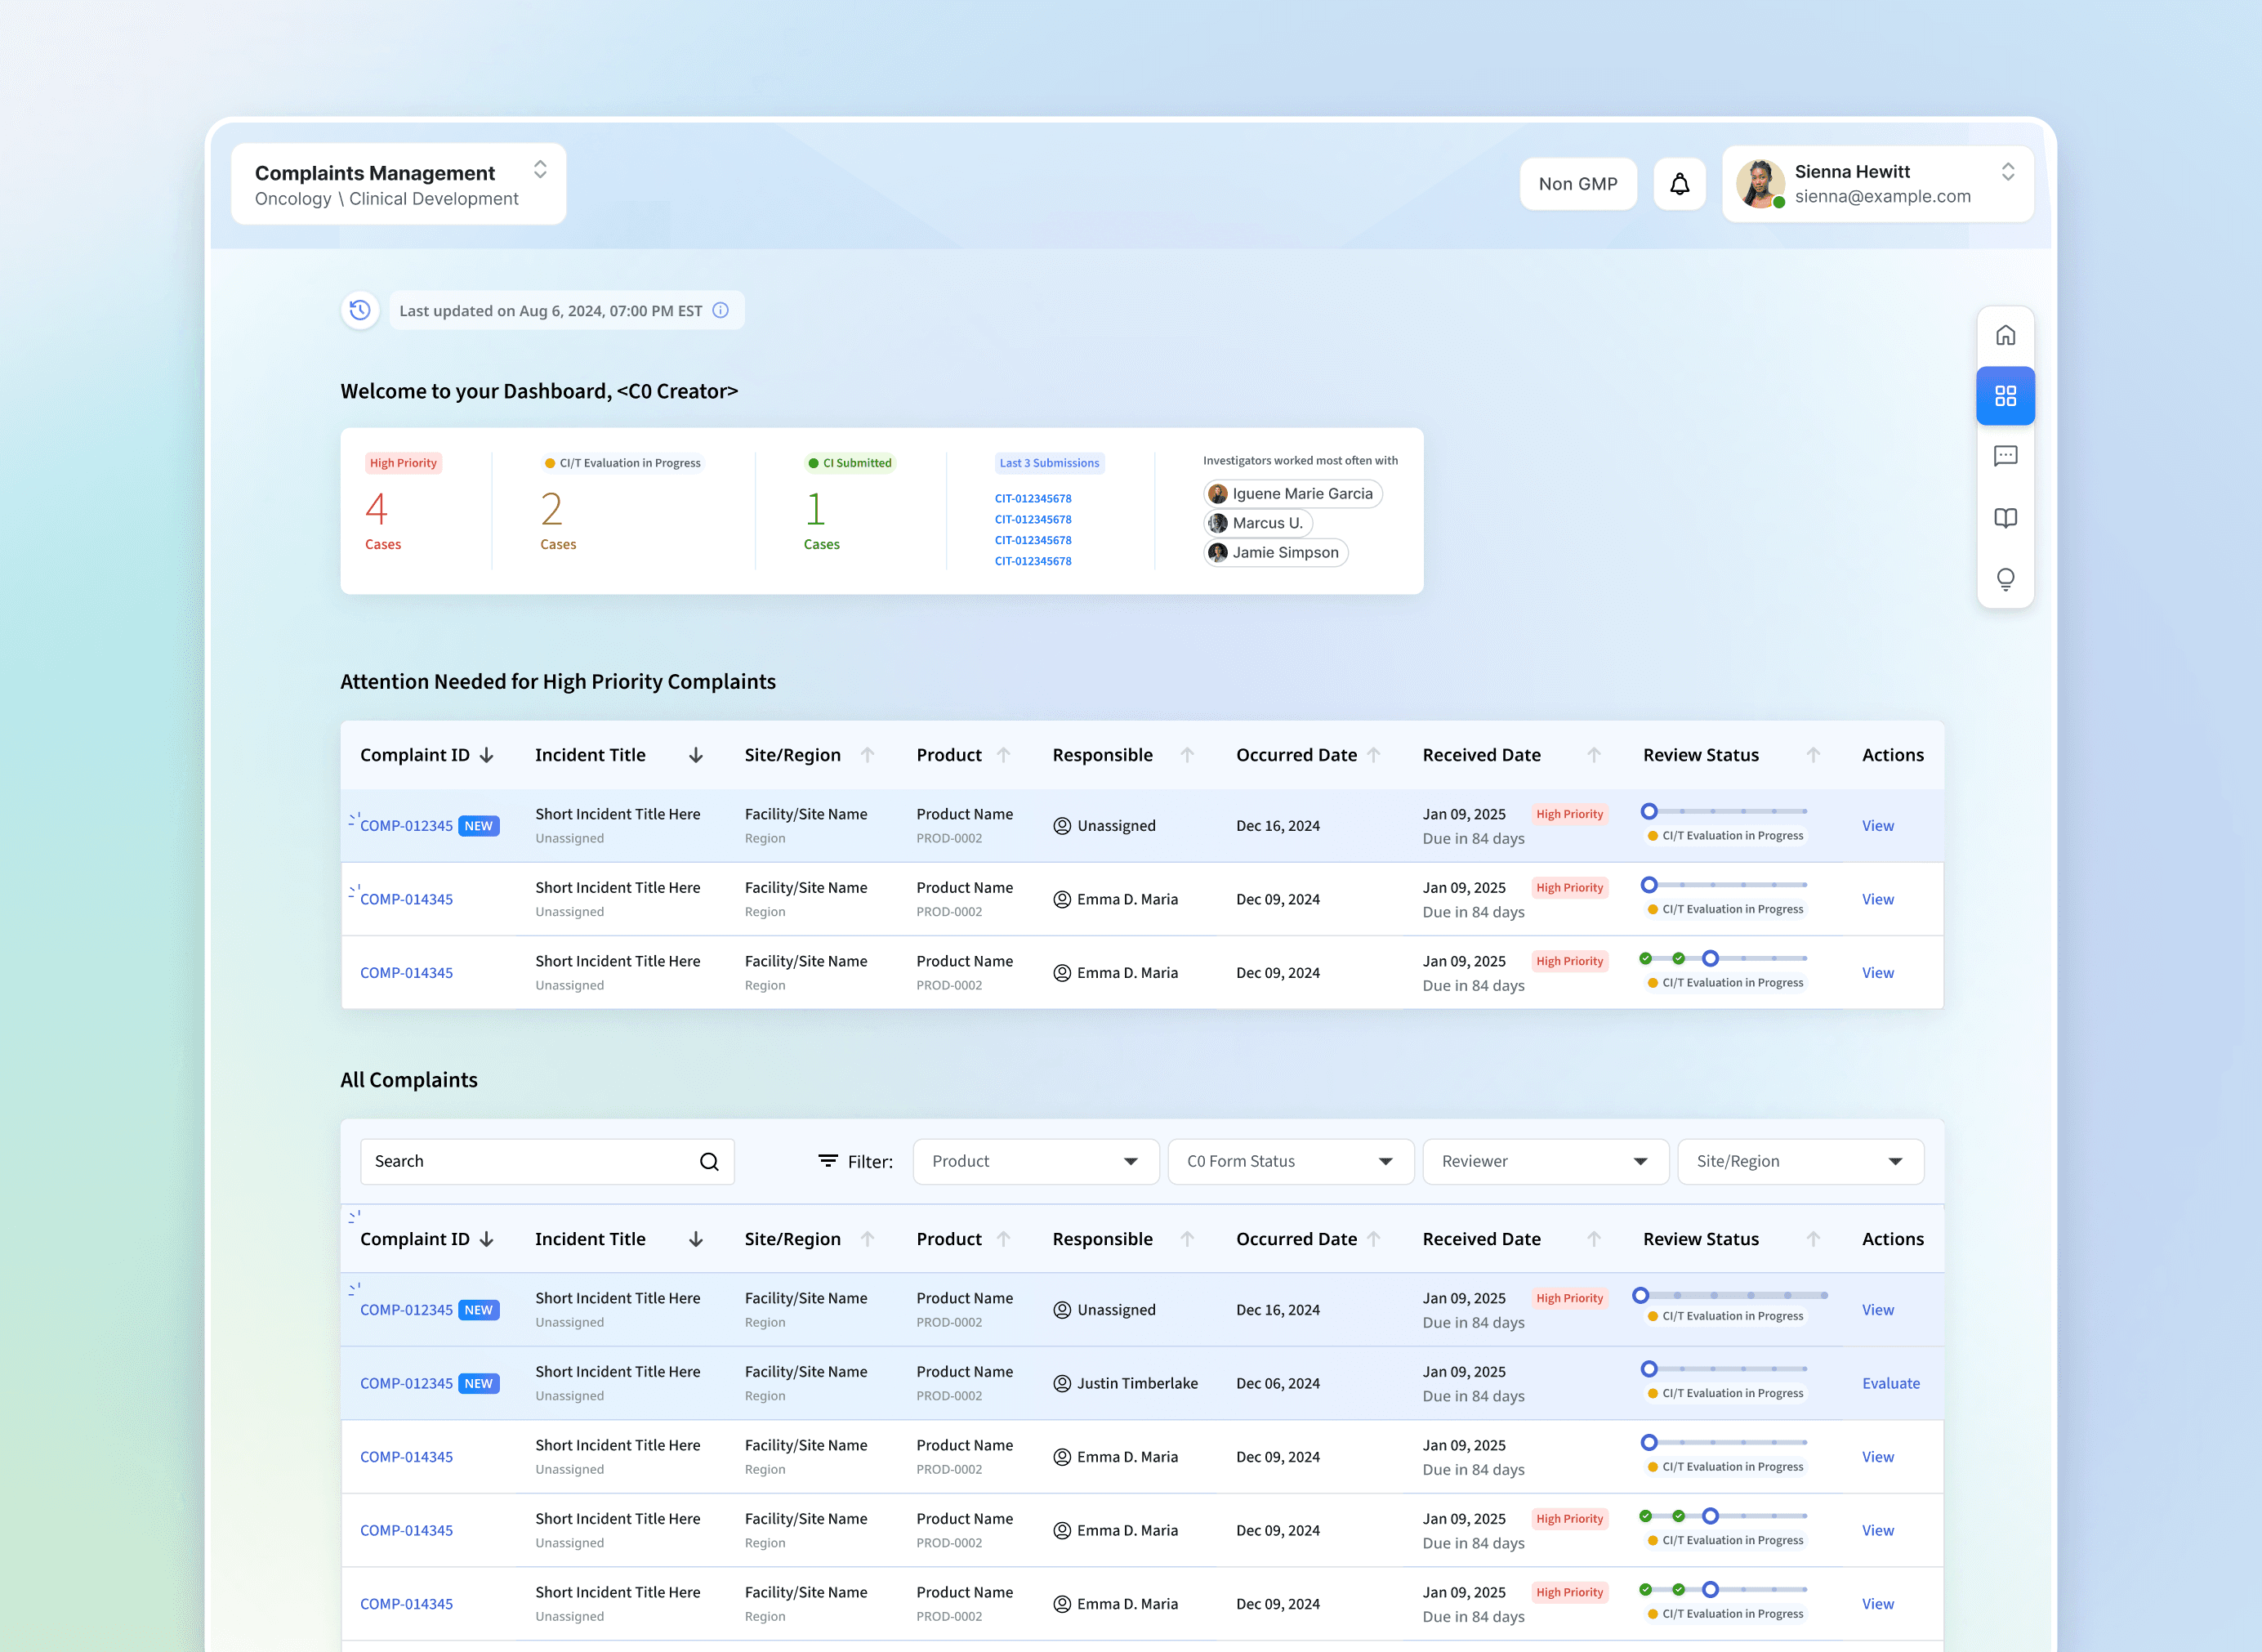
Task: Click progress tracker of third high priority row
Action: click(x=1724, y=958)
